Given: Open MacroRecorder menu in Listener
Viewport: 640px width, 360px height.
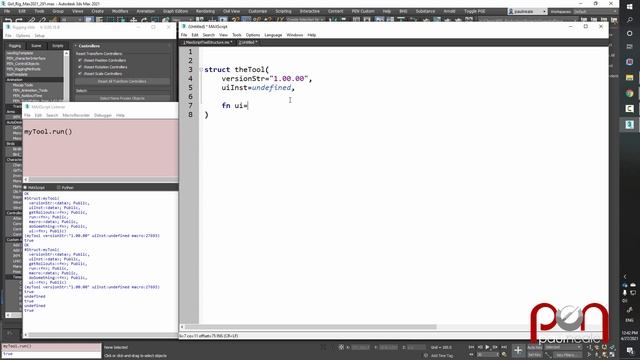Looking at the screenshot, I should coord(76,116).
